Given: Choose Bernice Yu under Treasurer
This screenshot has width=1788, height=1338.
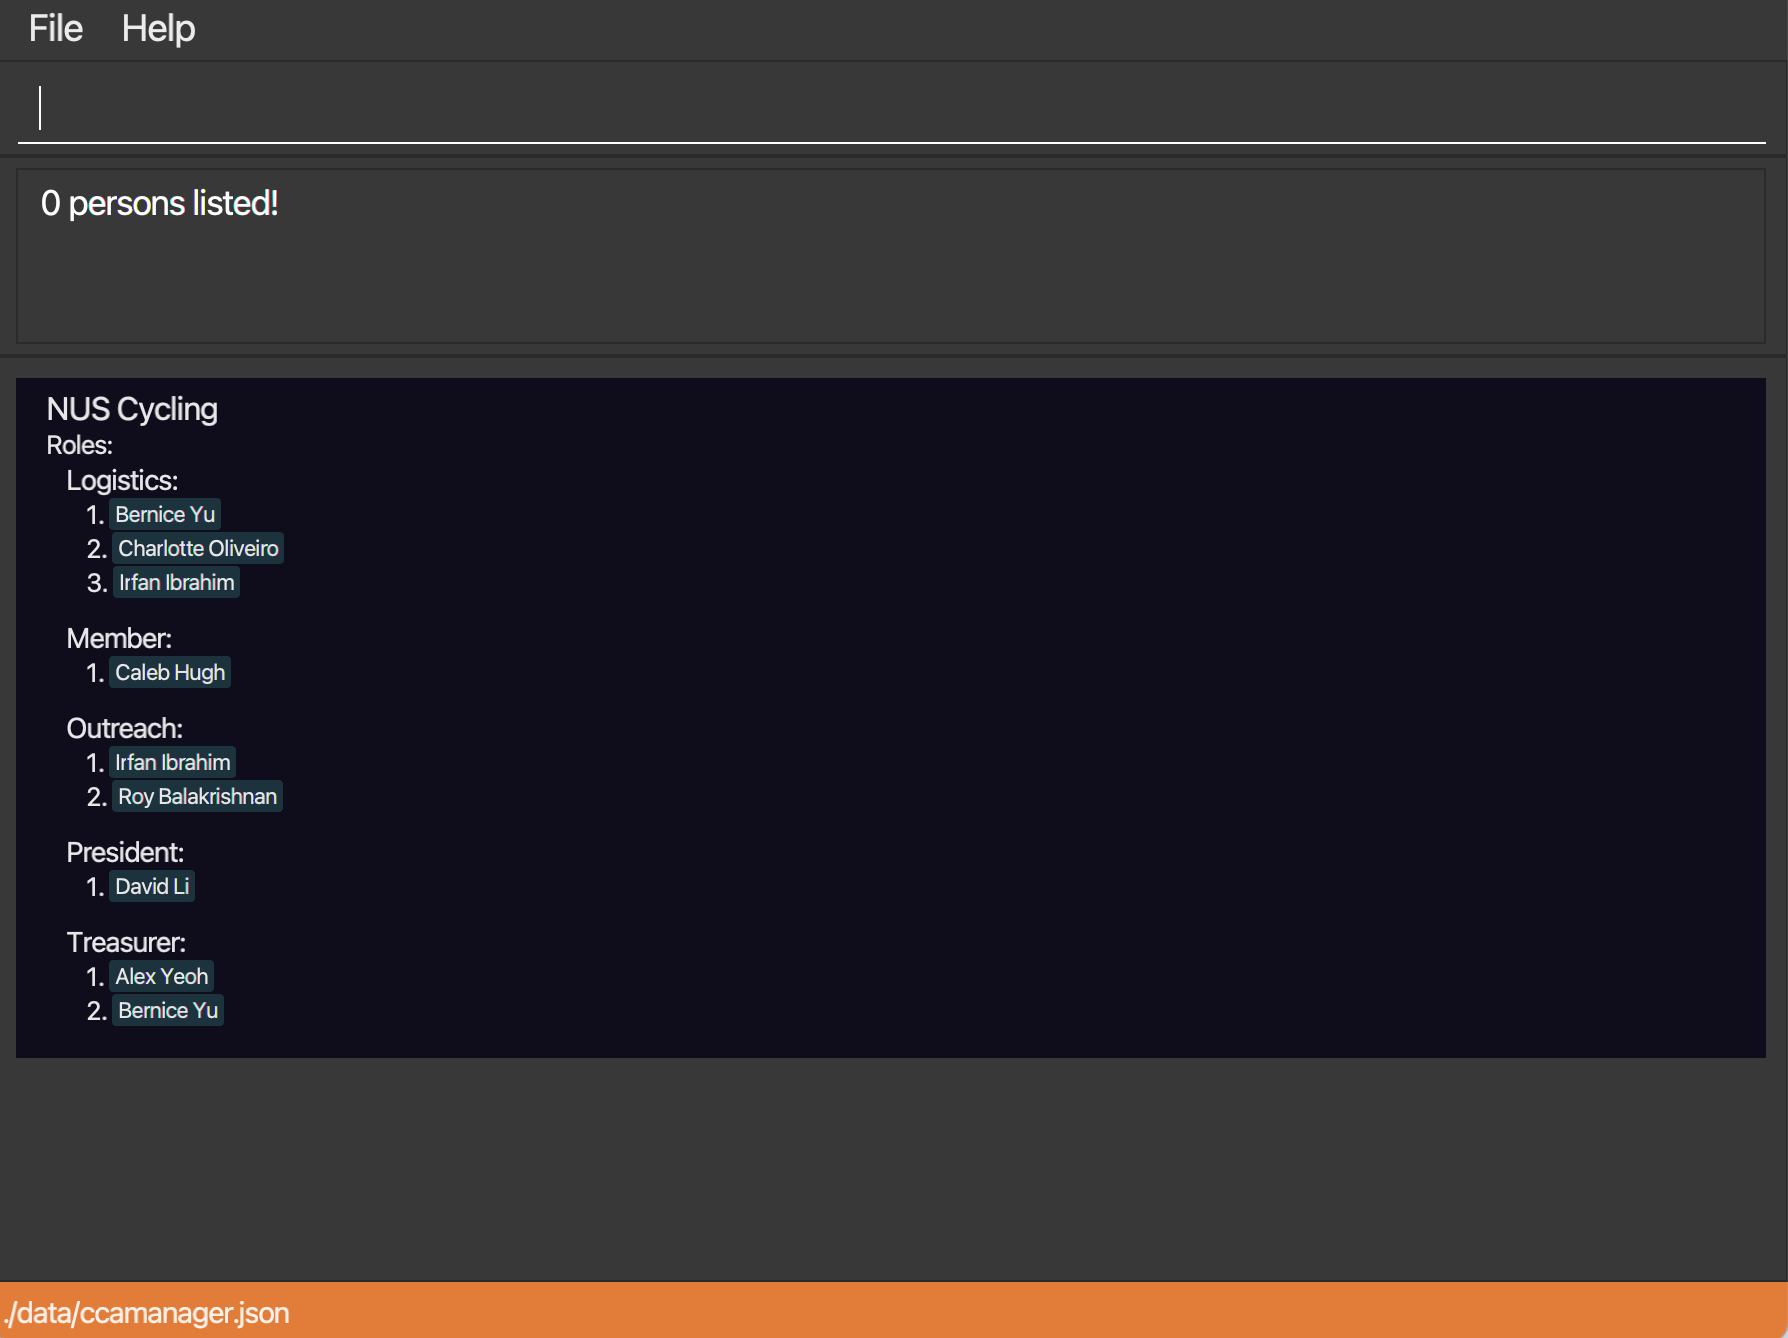Looking at the screenshot, I should click(168, 1010).
